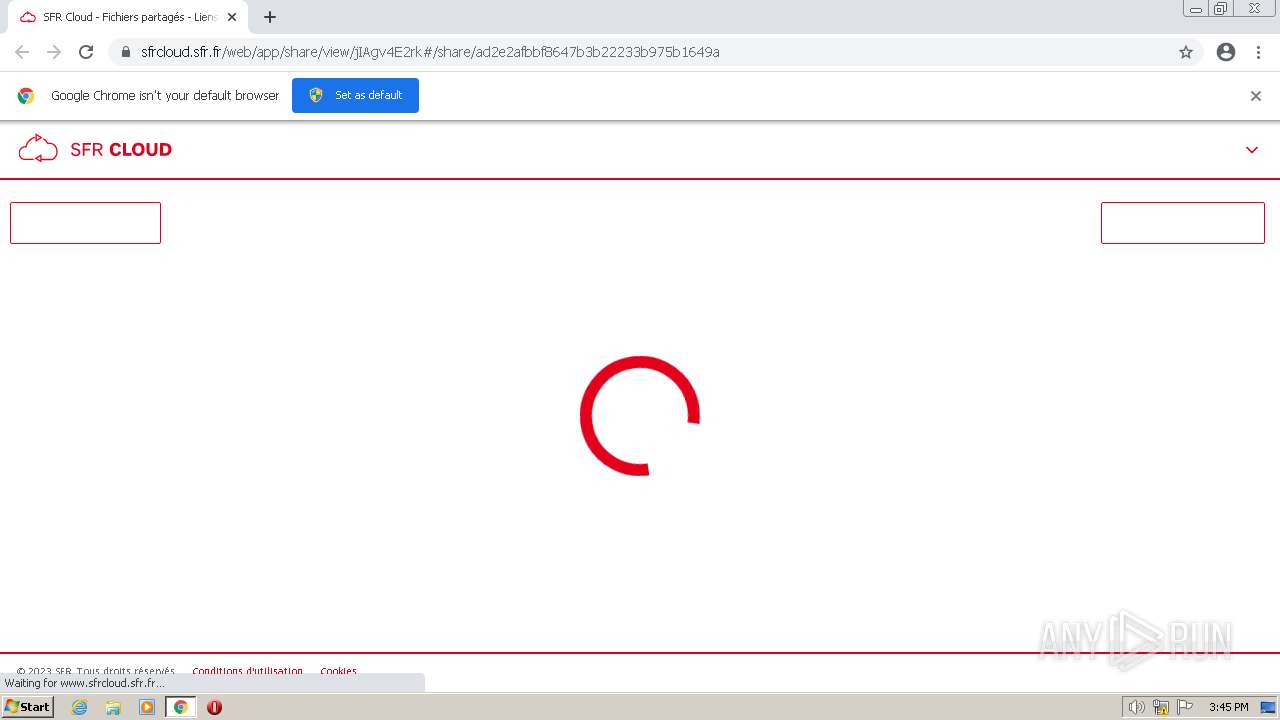Image resolution: width=1280 pixels, height=720 pixels.
Task: Click the red shield taskbar icon
Action: 214,707
